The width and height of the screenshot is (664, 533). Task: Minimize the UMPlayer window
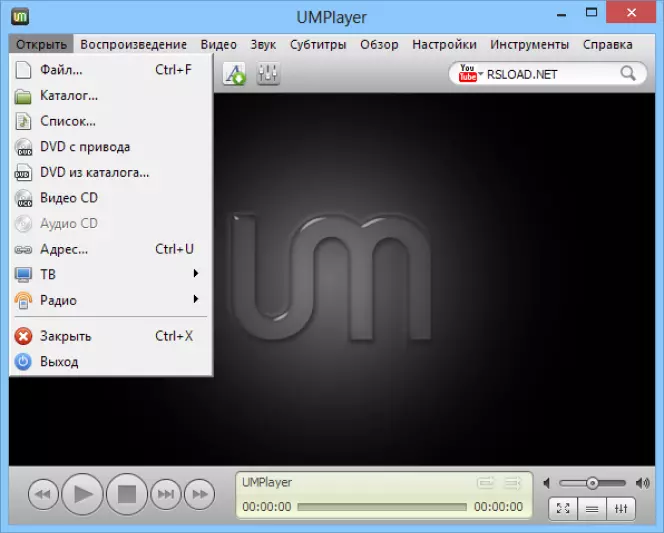562,14
